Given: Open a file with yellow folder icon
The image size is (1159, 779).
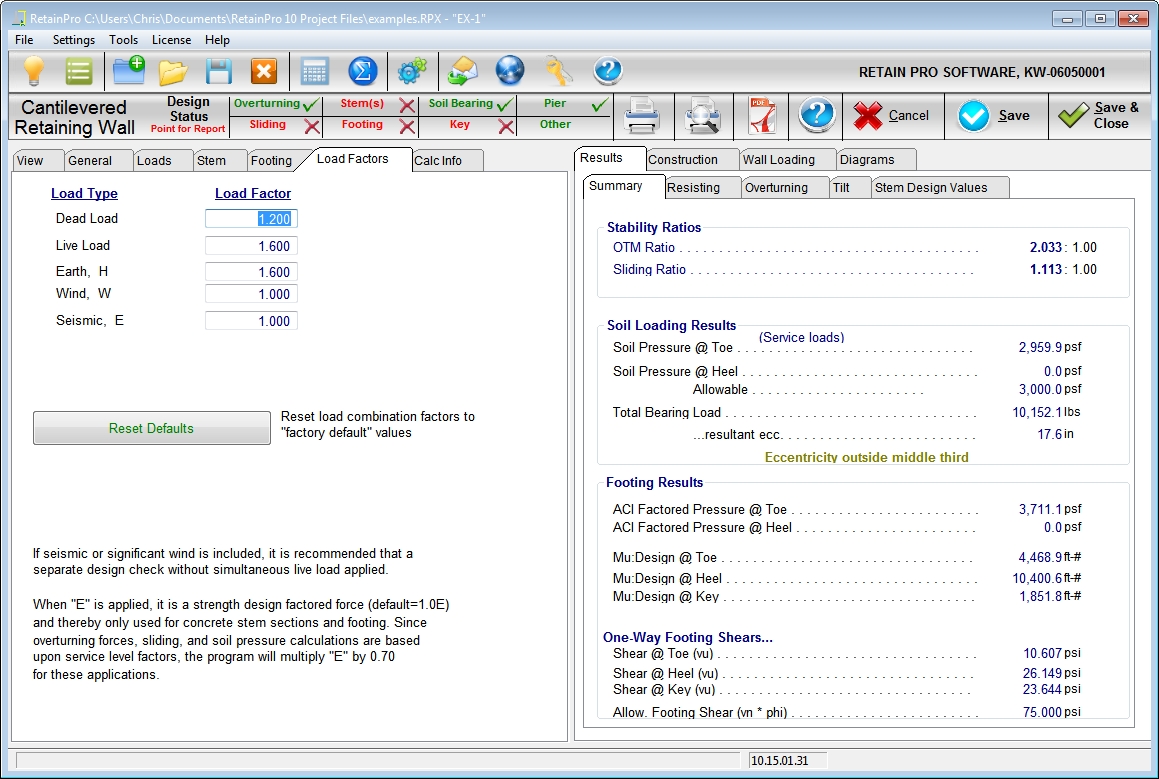Looking at the screenshot, I should pyautogui.click(x=173, y=72).
